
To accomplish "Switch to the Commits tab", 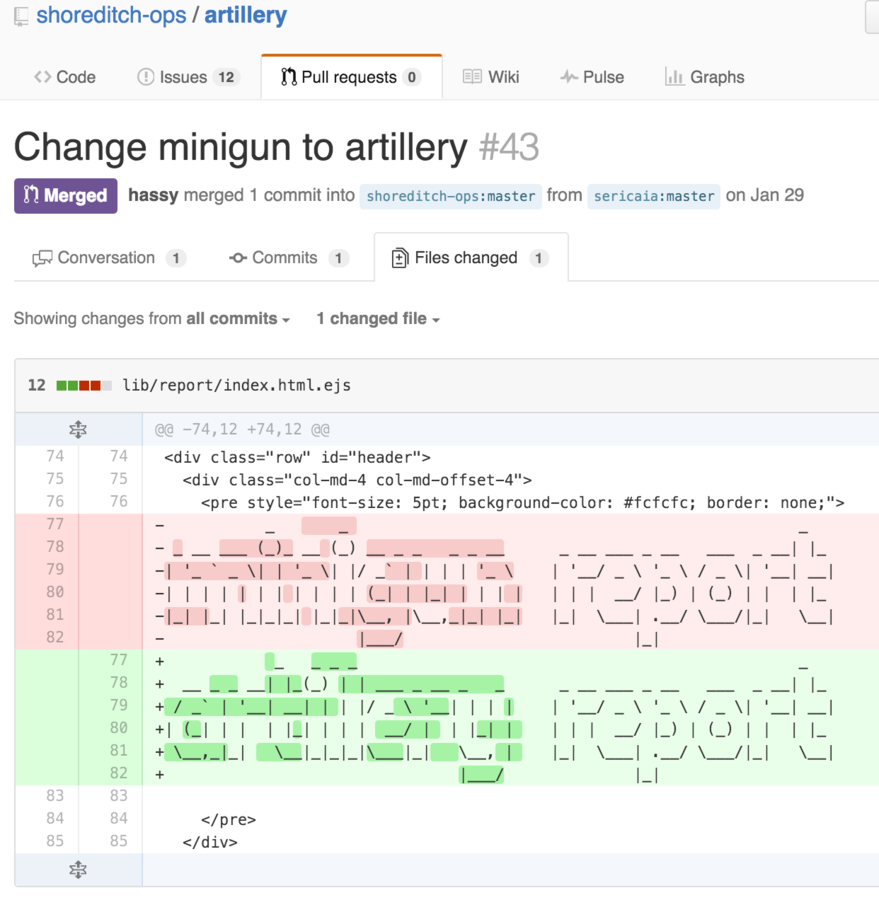I will tap(289, 258).
